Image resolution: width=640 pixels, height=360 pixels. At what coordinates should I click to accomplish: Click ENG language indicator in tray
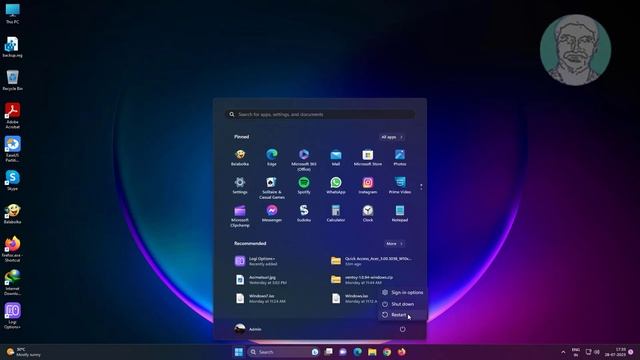(x=576, y=352)
